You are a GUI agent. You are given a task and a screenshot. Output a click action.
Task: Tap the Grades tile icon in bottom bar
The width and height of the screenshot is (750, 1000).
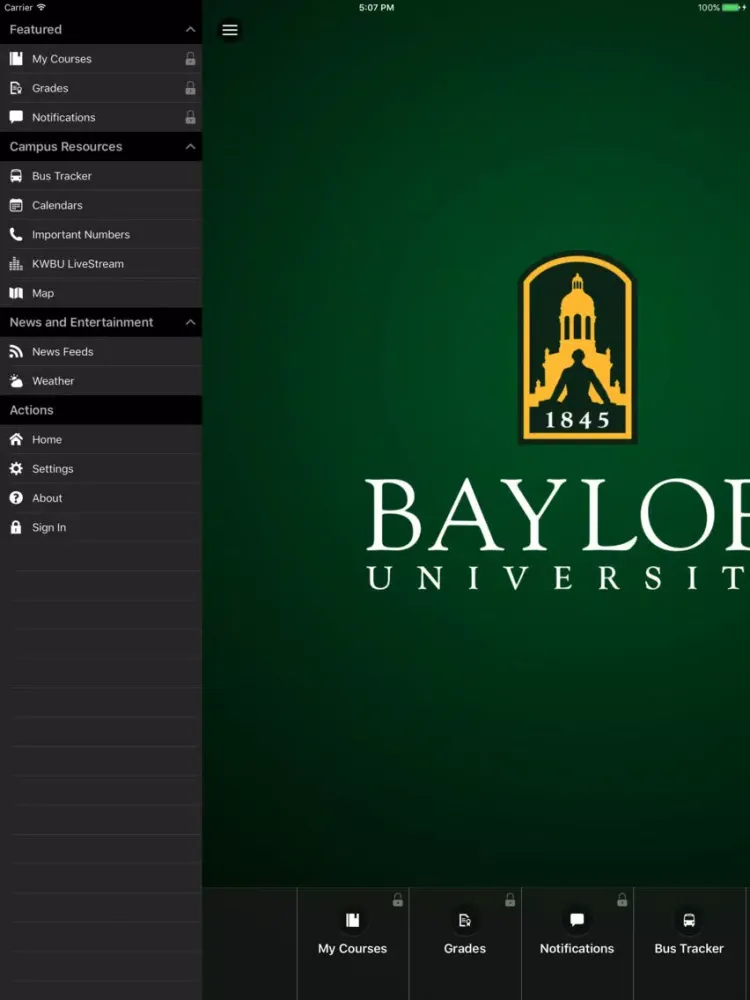point(465,920)
